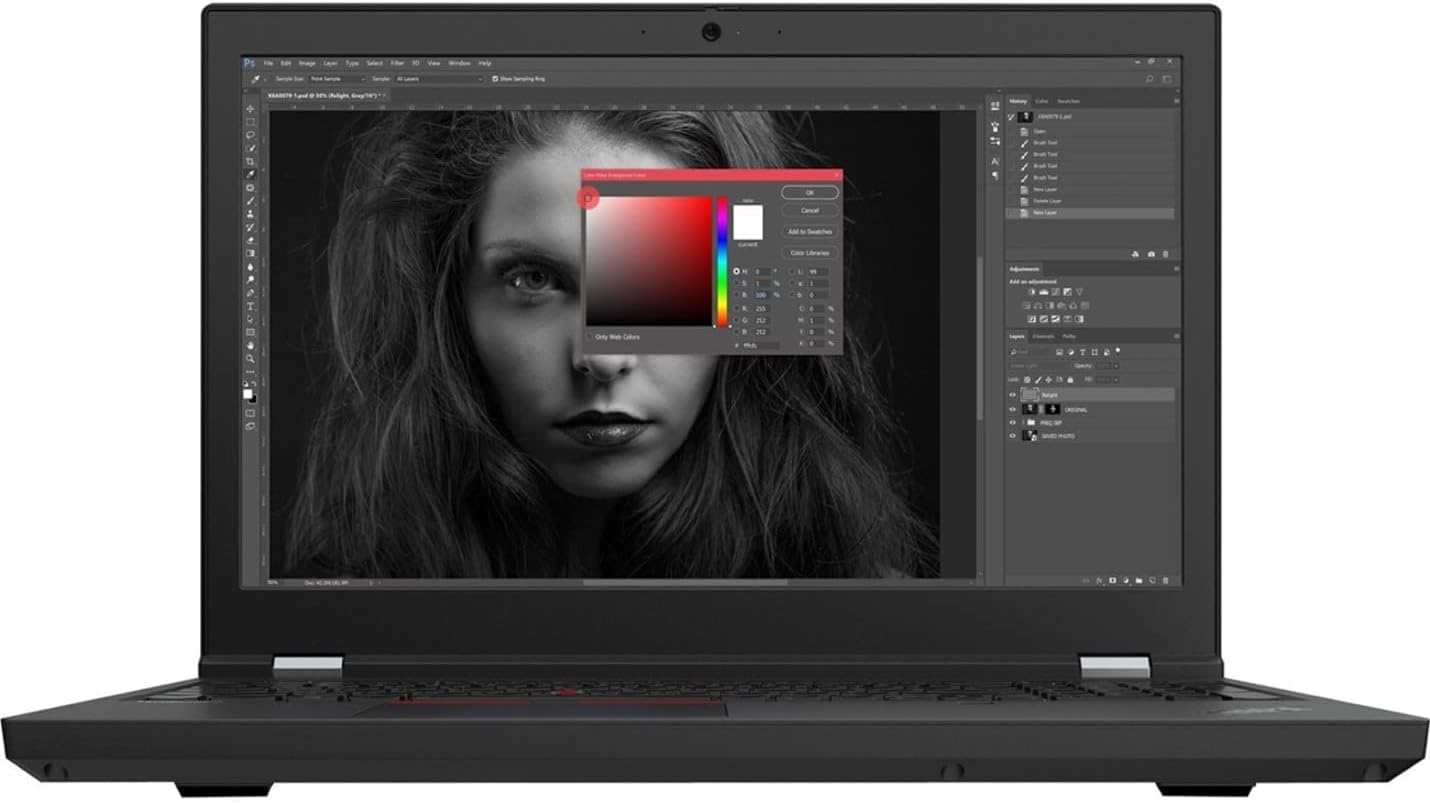Click the trash icon in History panel

coord(1165,254)
